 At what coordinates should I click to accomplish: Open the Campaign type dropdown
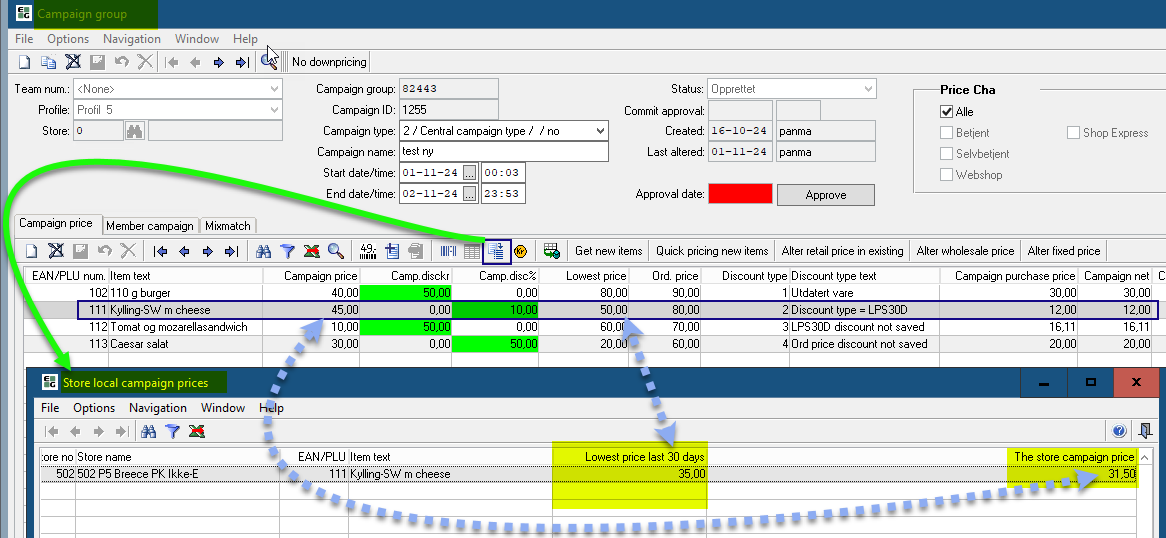coord(599,131)
